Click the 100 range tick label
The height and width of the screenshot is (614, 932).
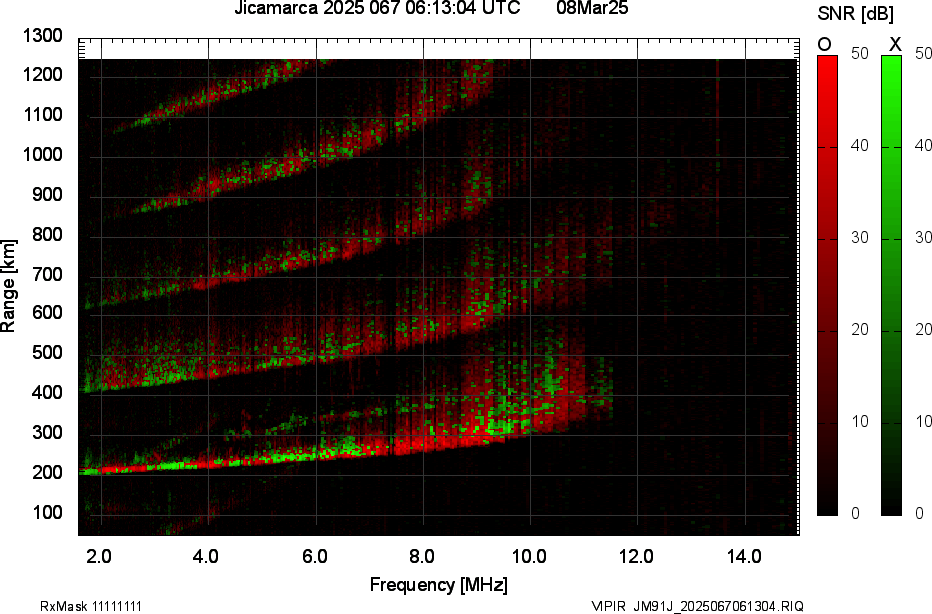pyautogui.click(x=47, y=513)
